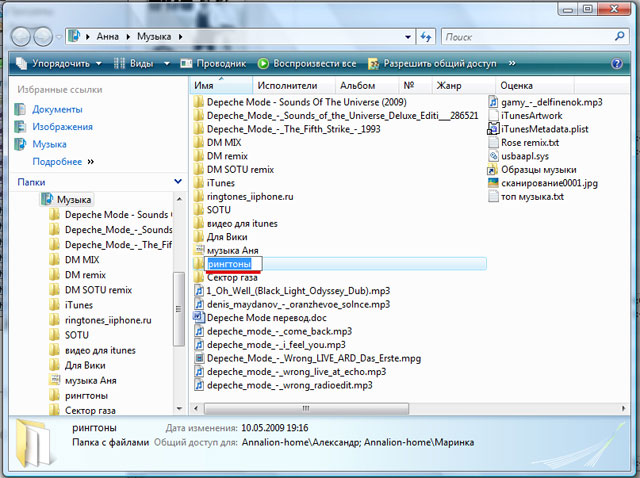Open recent pages dropdown next to Forward button

59,37
